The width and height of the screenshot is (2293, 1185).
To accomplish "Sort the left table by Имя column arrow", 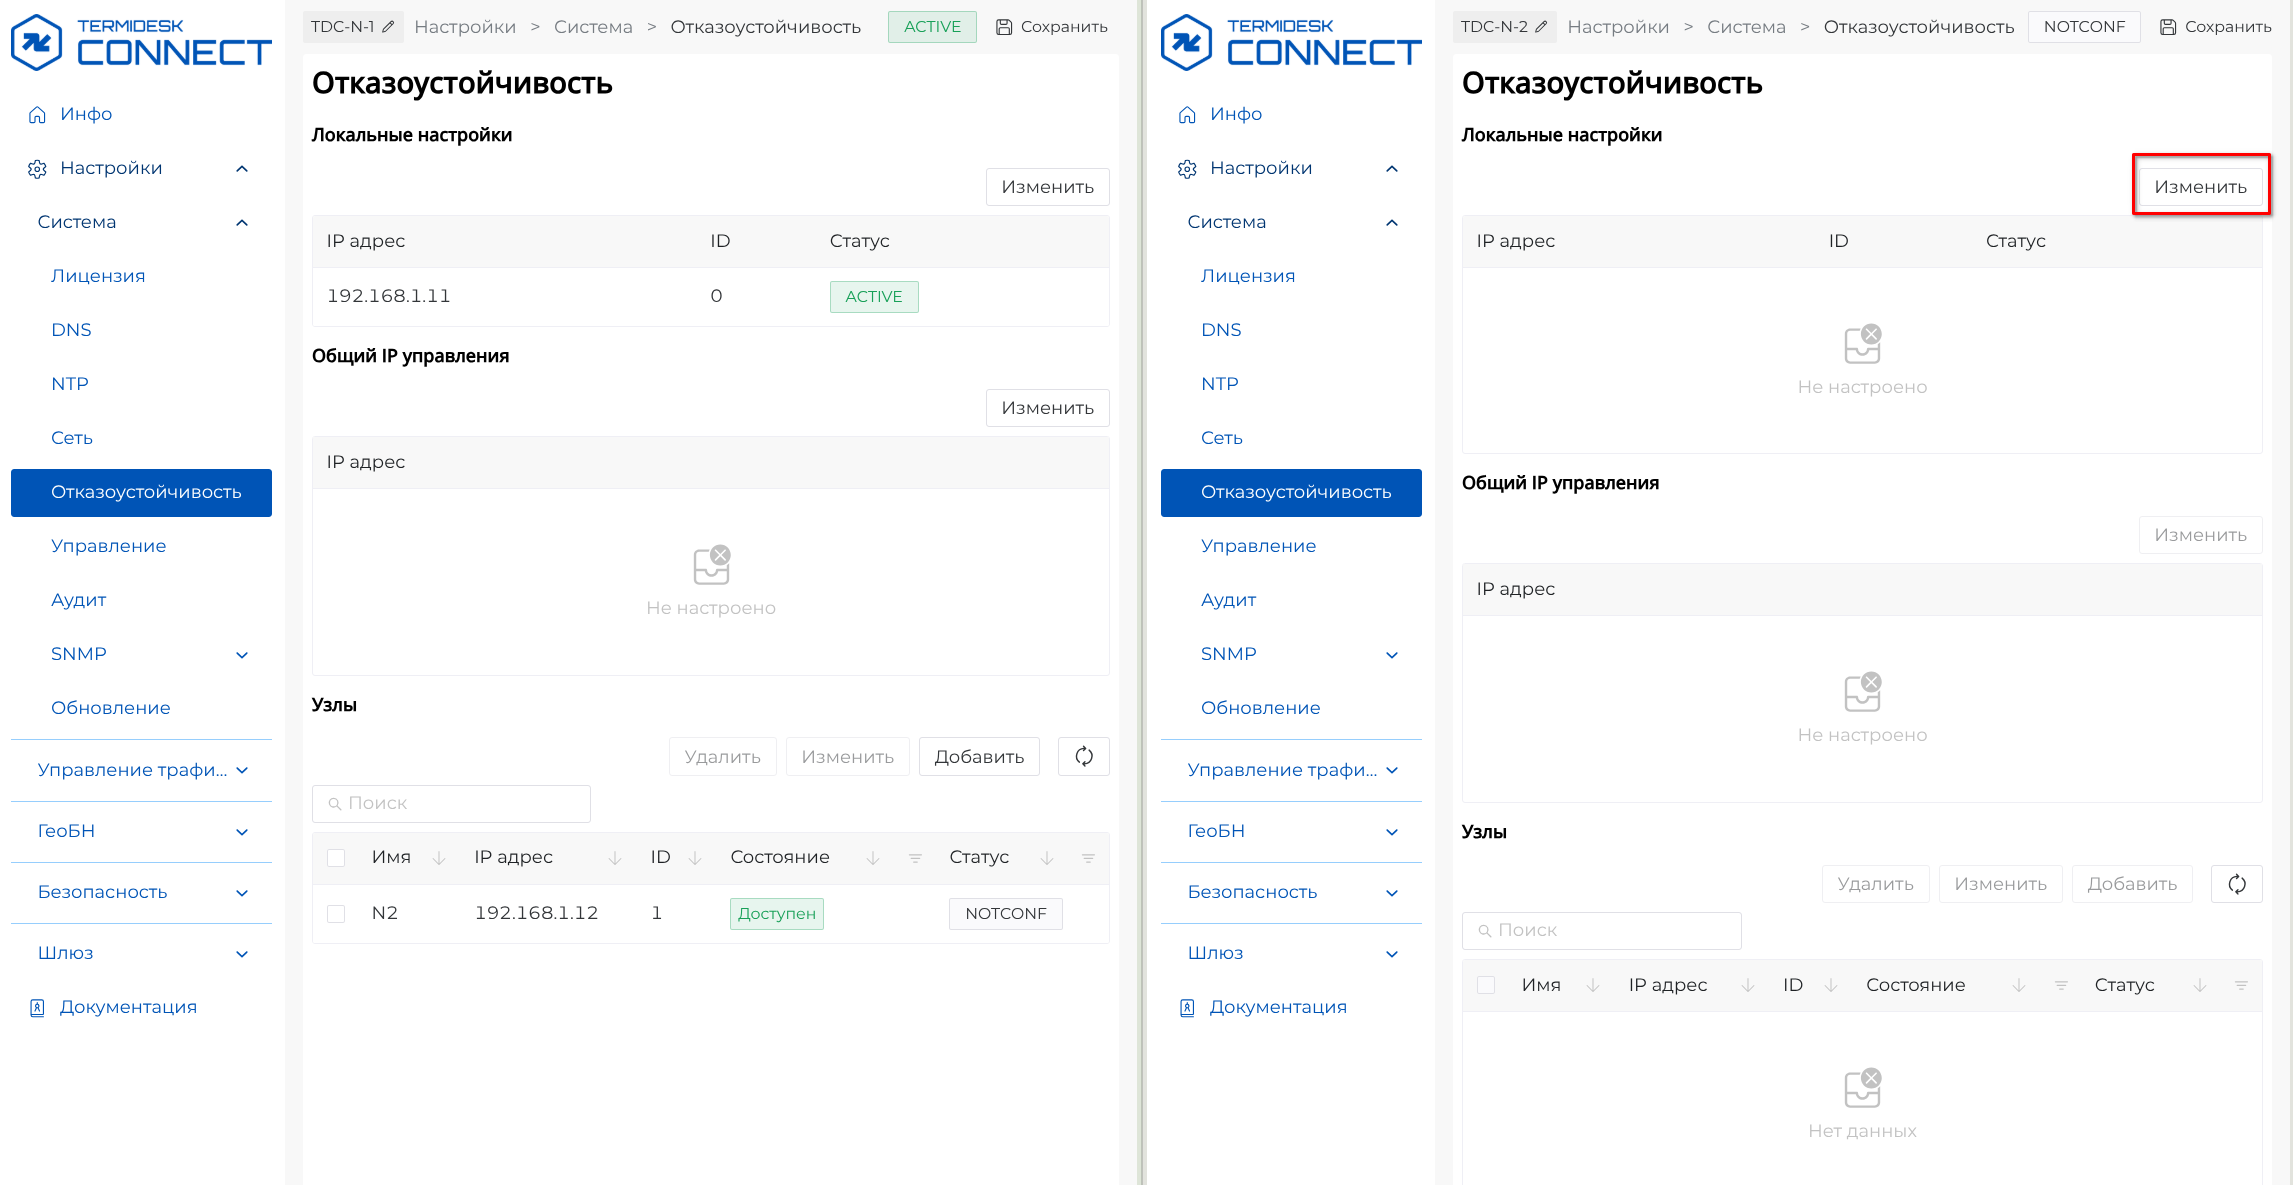I will pos(438,858).
